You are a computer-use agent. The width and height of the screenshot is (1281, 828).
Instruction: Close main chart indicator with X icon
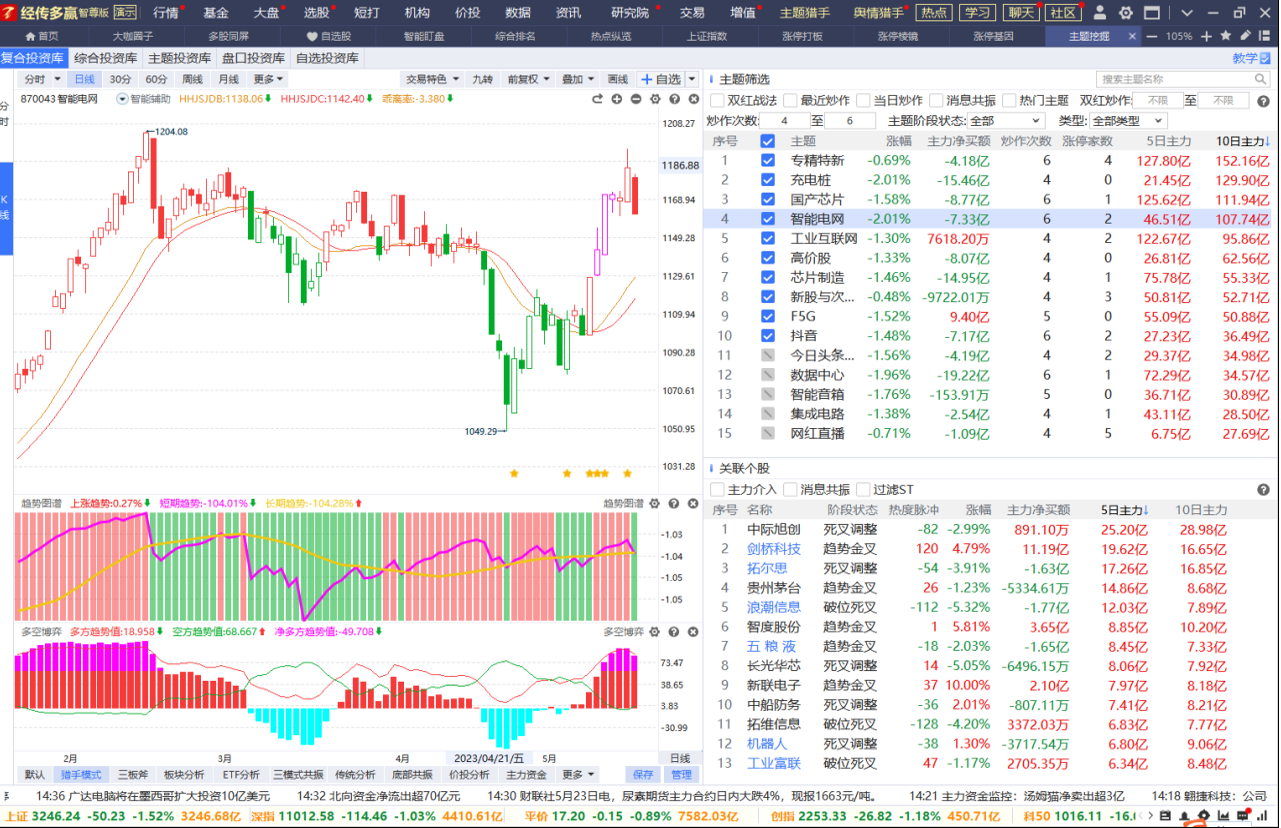[692, 99]
